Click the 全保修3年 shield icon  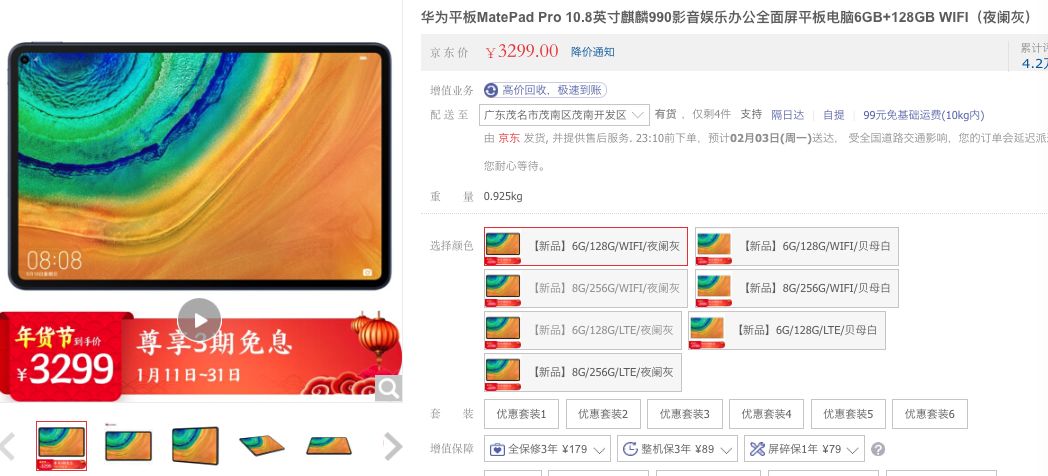pos(497,449)
